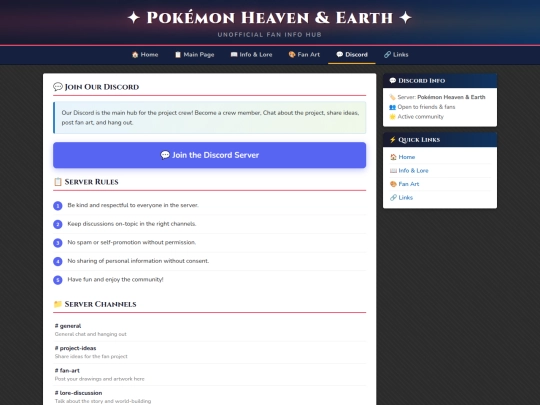540x405 pixels.
Task: Click the house icon in Quick Links
Action: click(x=393, y=157)
